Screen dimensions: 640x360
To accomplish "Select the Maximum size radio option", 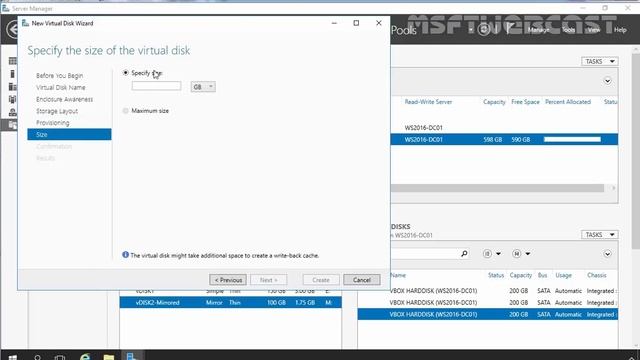I will (126, 111).
